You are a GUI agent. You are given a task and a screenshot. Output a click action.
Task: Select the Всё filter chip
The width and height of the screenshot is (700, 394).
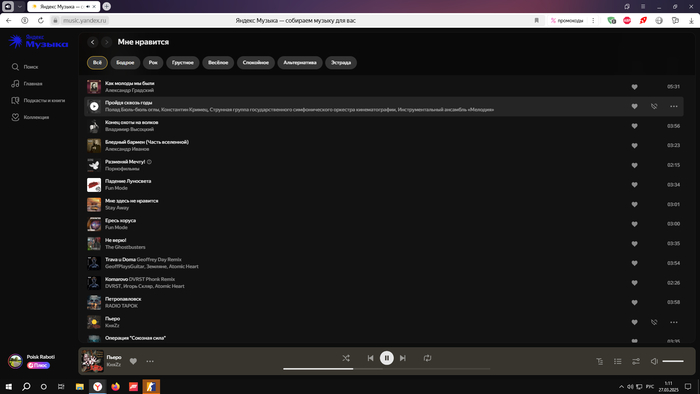point(97,62)
